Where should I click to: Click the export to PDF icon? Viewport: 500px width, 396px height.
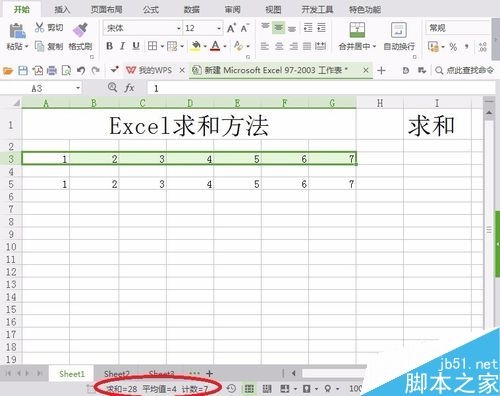[x=38, y=71]
